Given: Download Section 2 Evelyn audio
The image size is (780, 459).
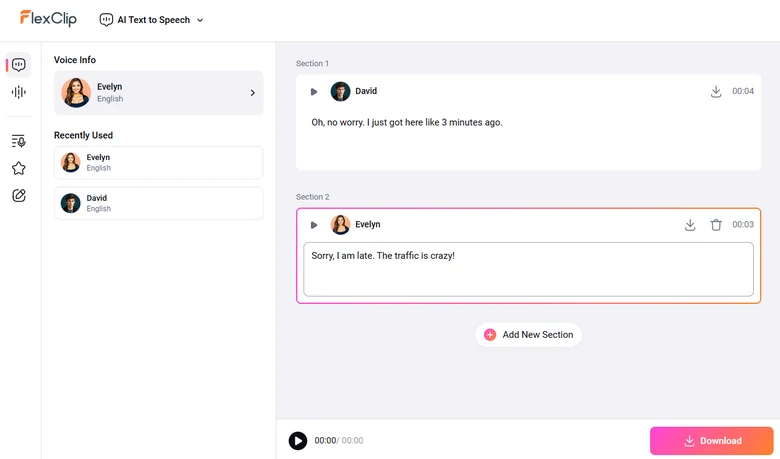Looking at the screenshot, I should coord(690,225).
